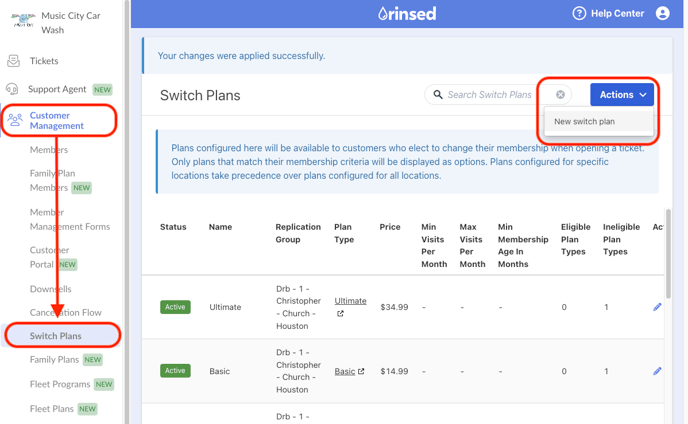Click the Basic name cell
The image size is (688, 424).
[219, 371]
